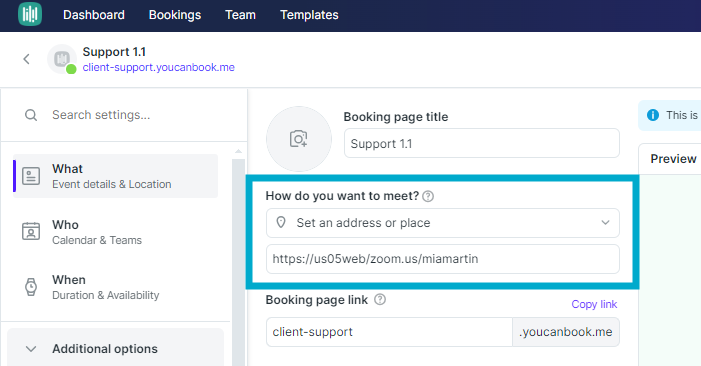Click the YouCanBookMe logo icon
The height and width of the screenshot is (366, 701).
(x=30, y=14)
